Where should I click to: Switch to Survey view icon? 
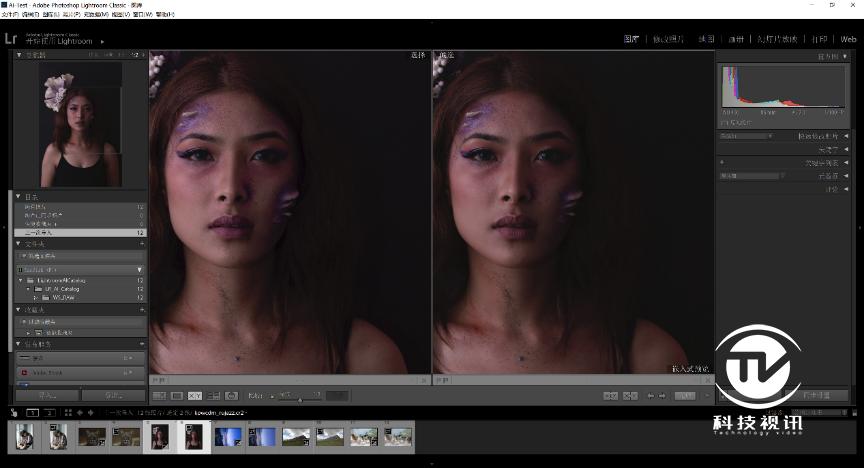(x=213, y=396)
